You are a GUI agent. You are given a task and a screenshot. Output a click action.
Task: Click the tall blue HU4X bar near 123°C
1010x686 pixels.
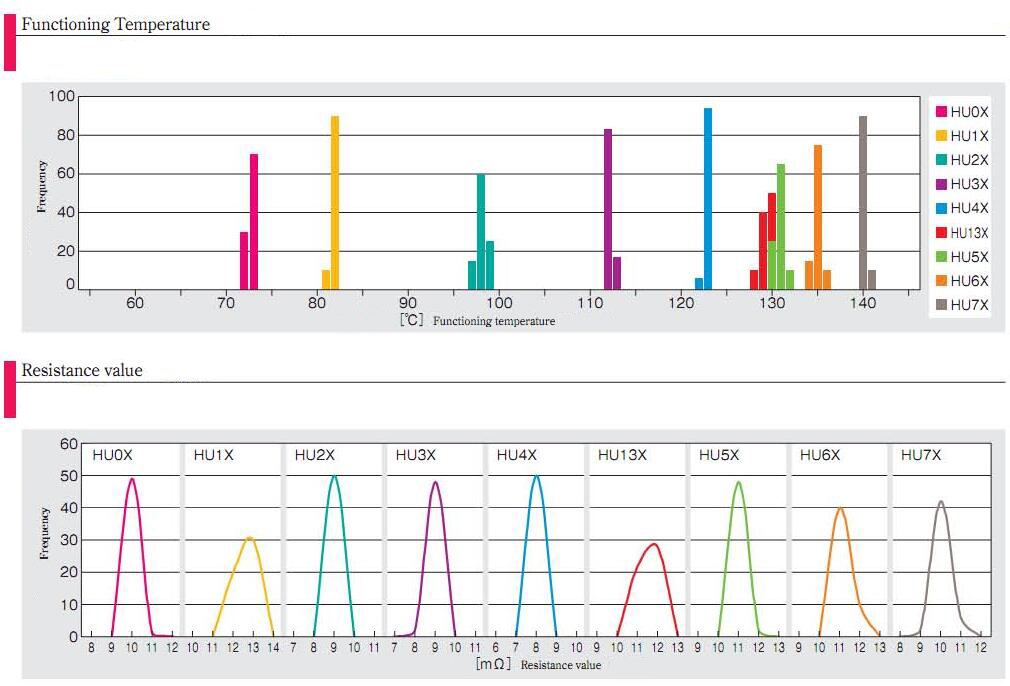[x=708, y=199]
